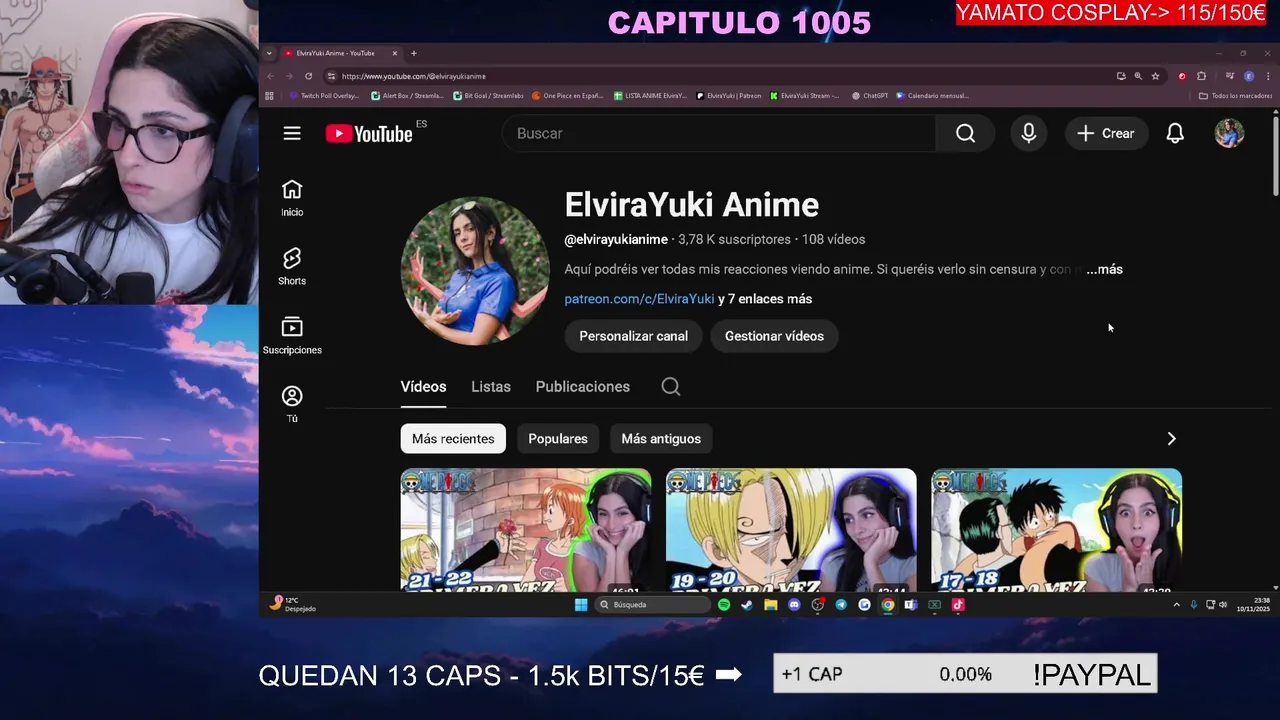Start voice search with microphone icon
1280x720 pixels.
[x=1029, y=133]
